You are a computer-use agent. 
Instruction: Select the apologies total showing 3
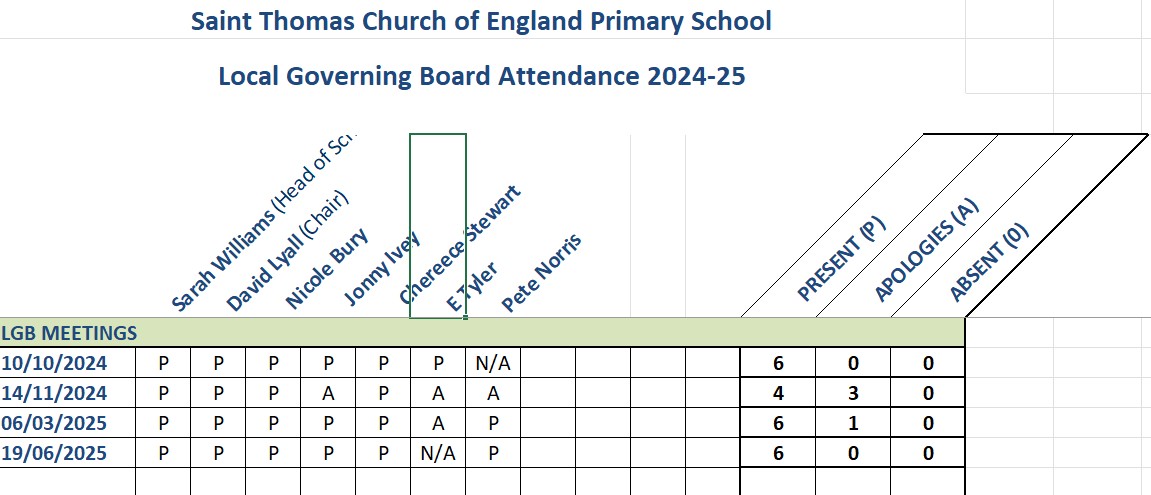pyautogui.click(x=853, y=393)
